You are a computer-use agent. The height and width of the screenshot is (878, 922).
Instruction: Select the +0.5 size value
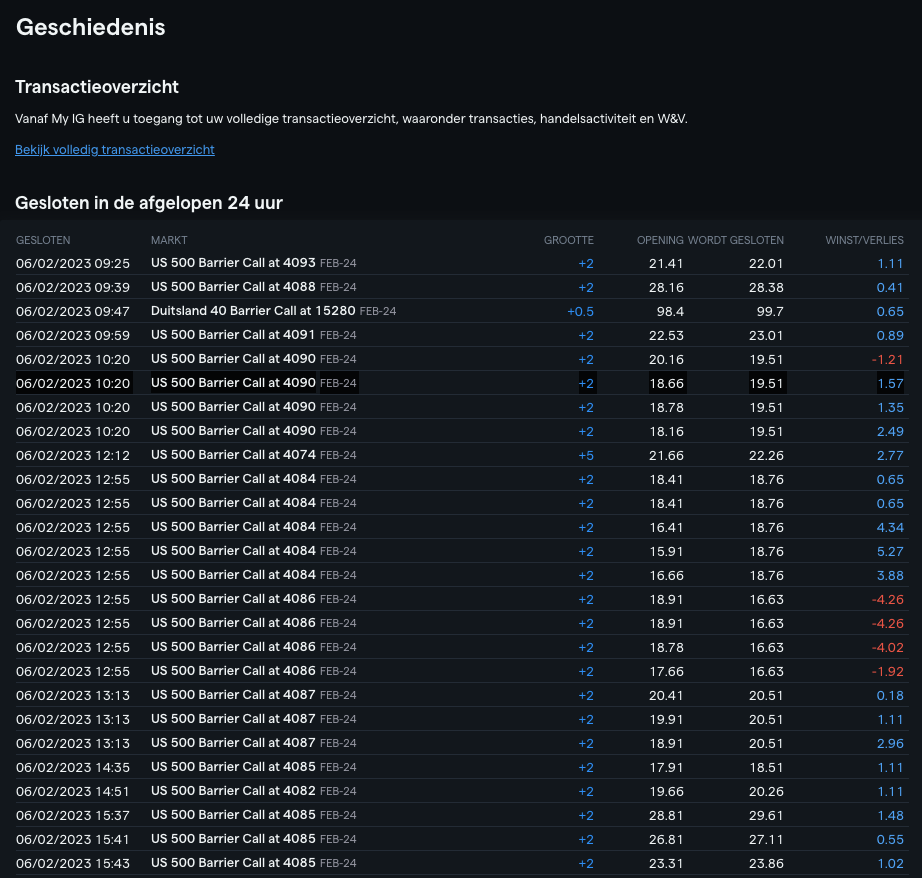pos(580,311)
